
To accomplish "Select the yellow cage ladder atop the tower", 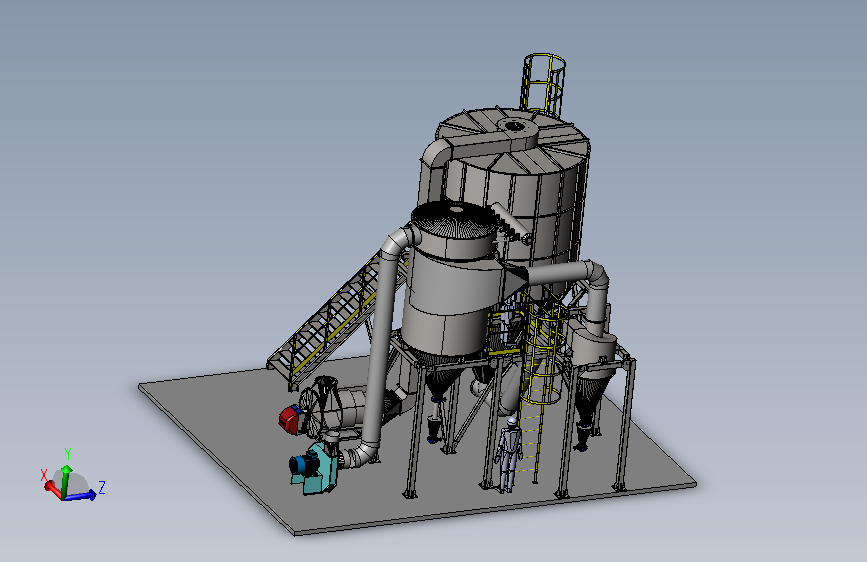I will pos(542,84).
